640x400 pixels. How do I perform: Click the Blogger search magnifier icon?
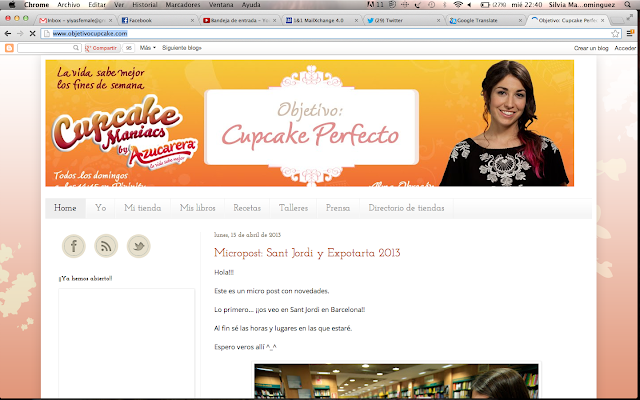(x=76, y=48)
